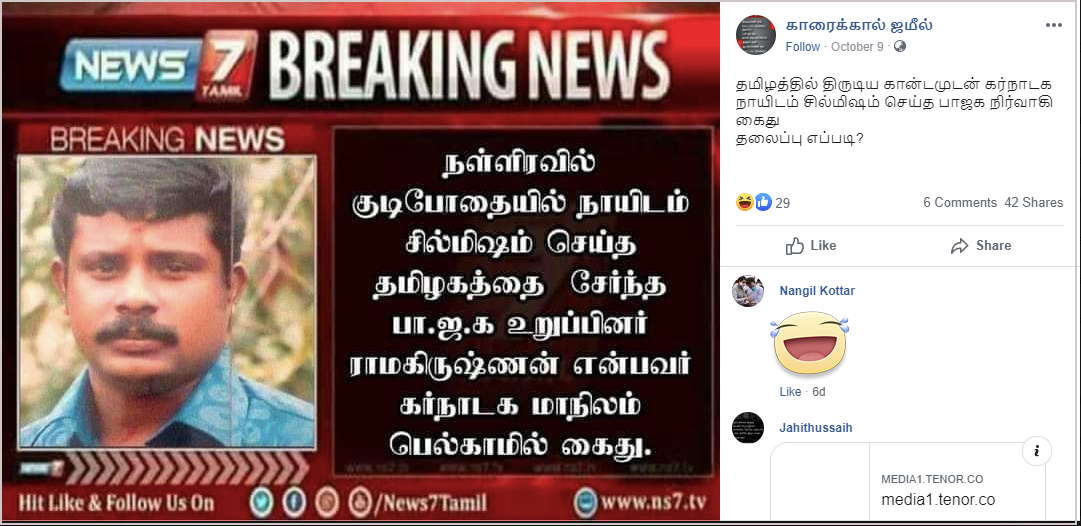Click the info icon on link preview
Image resolution: width=1081 pixels, height=526 pixels.
click(1036, 452)
